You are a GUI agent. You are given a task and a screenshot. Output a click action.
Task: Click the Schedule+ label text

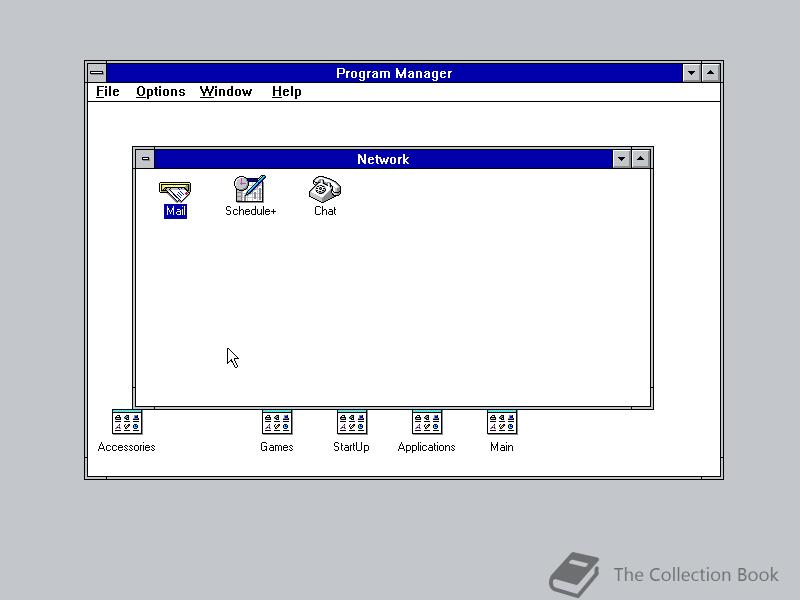[251, 211]
